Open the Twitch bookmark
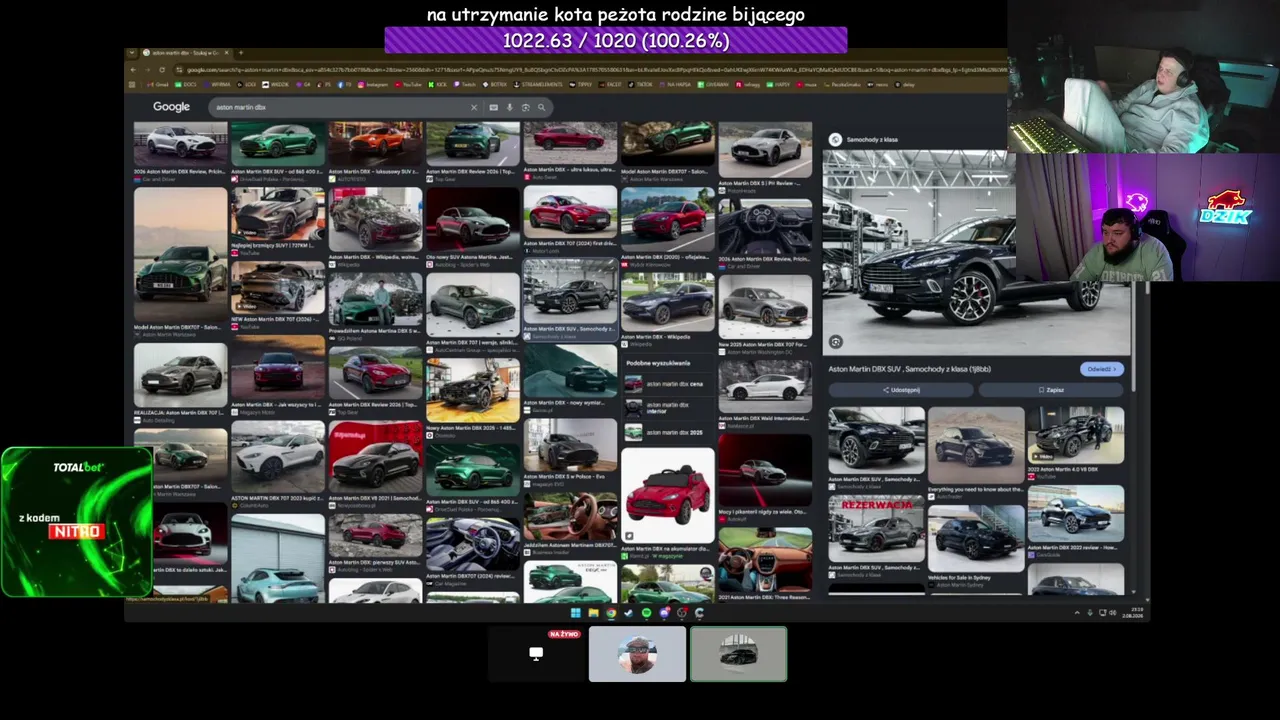 coord(466,85)
